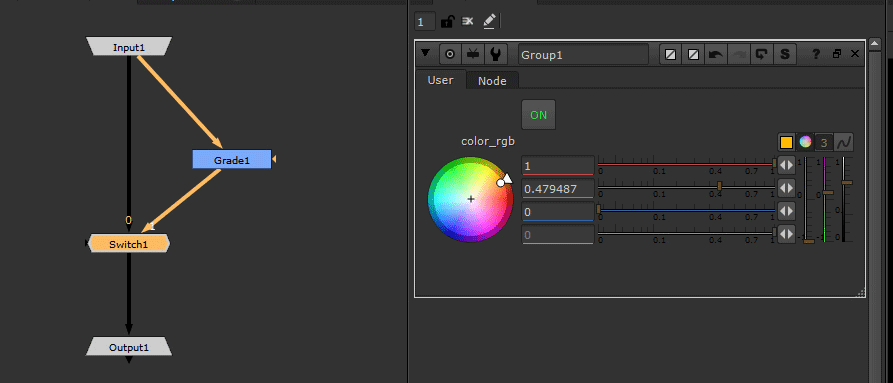The height and width of the screenshot is (383, 893).
Task: Click the red row left-right arrow stepper
Action: (x=786, y=165)
